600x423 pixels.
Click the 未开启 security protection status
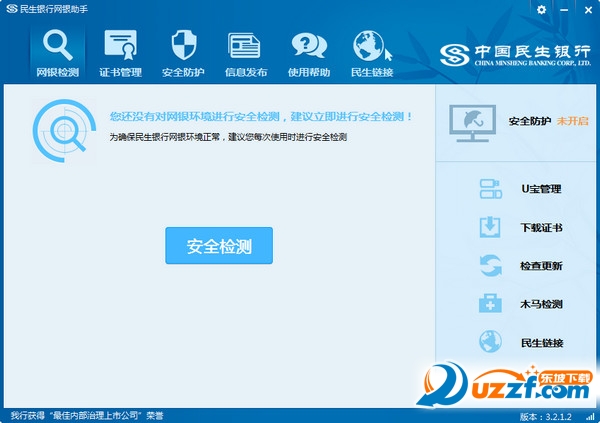(572, 121)
